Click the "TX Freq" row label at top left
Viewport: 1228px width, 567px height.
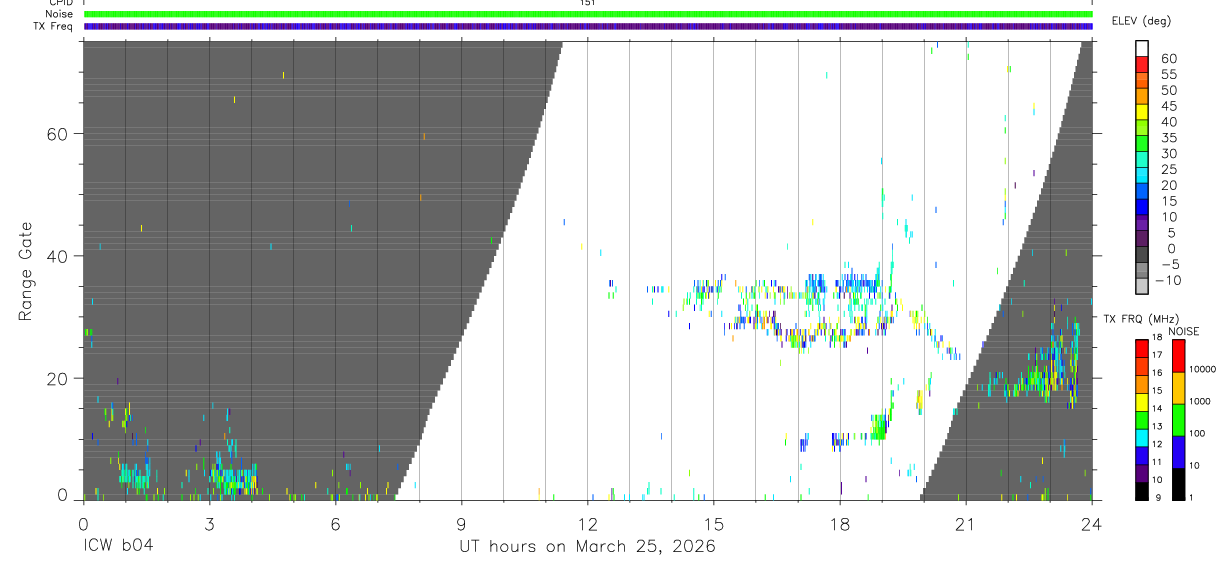pos(52,26)
